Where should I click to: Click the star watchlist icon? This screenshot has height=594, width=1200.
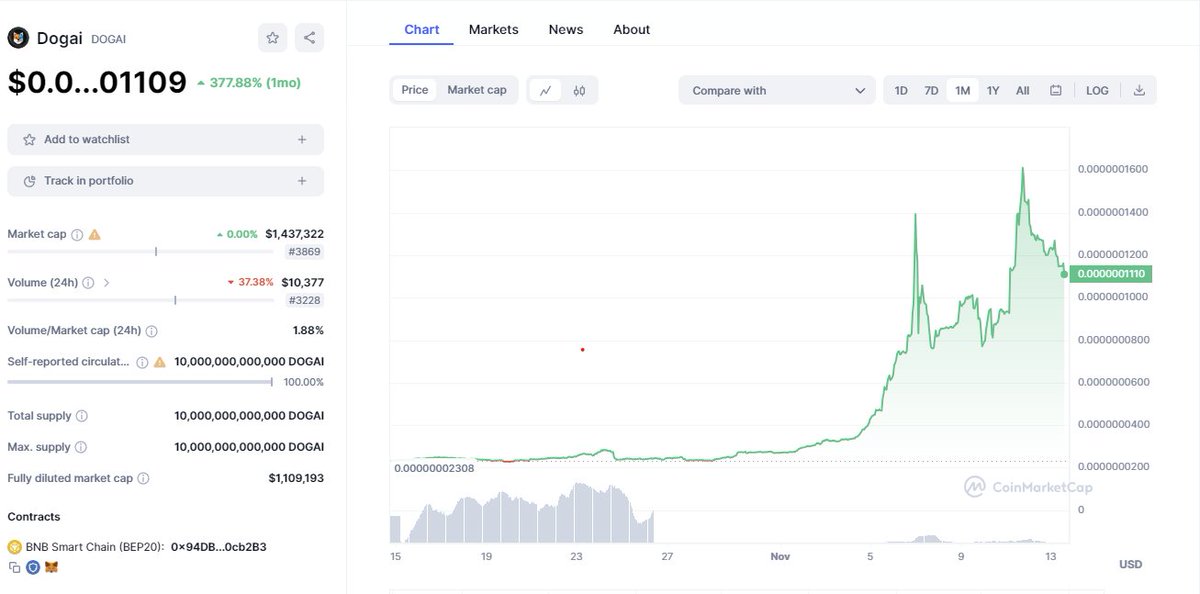[x=272, y=37]
